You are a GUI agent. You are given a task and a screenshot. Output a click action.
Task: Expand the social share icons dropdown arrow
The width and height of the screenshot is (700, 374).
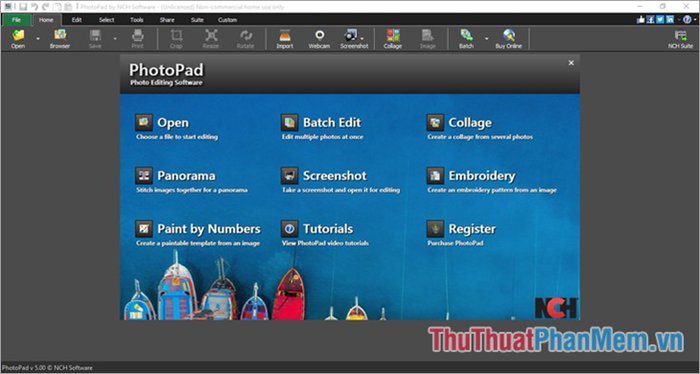coord(679,20)
